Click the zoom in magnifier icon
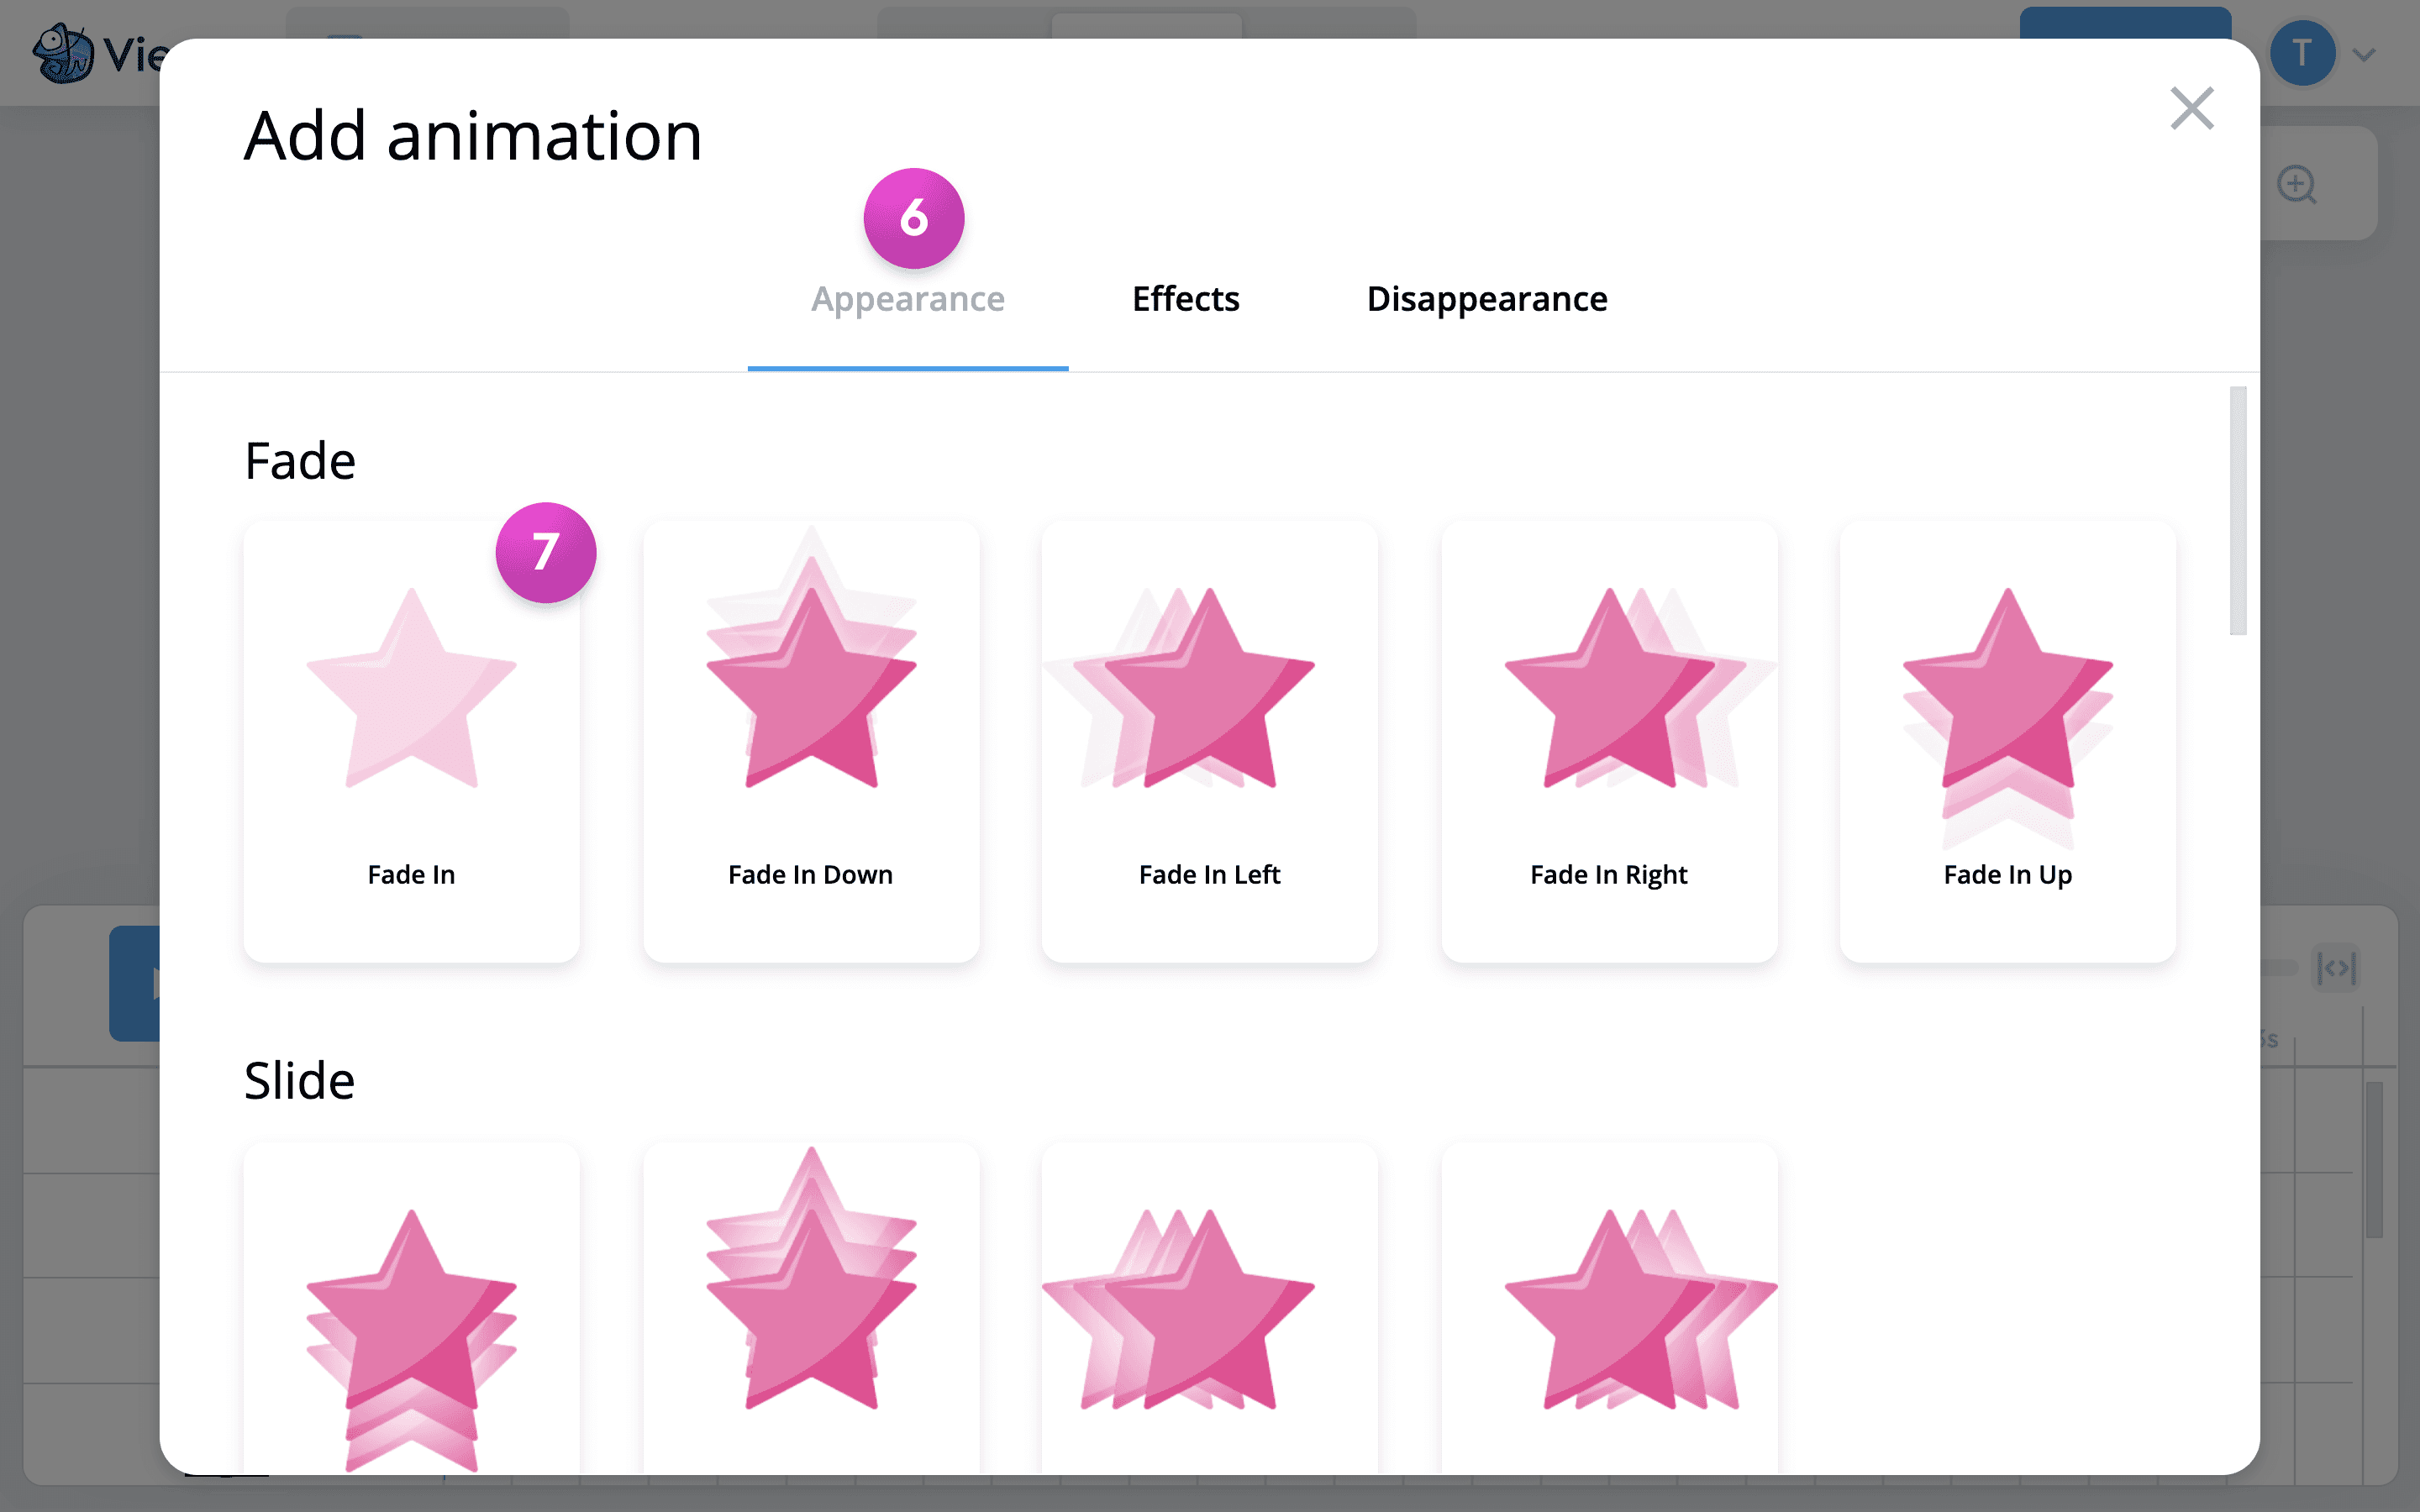Viewport: 2420px width, 1512px height. pos(2296,185)
